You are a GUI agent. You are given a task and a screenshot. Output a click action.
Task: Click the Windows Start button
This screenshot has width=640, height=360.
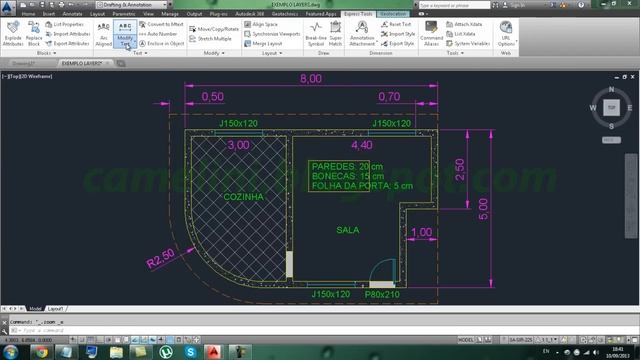click(11, 352)
